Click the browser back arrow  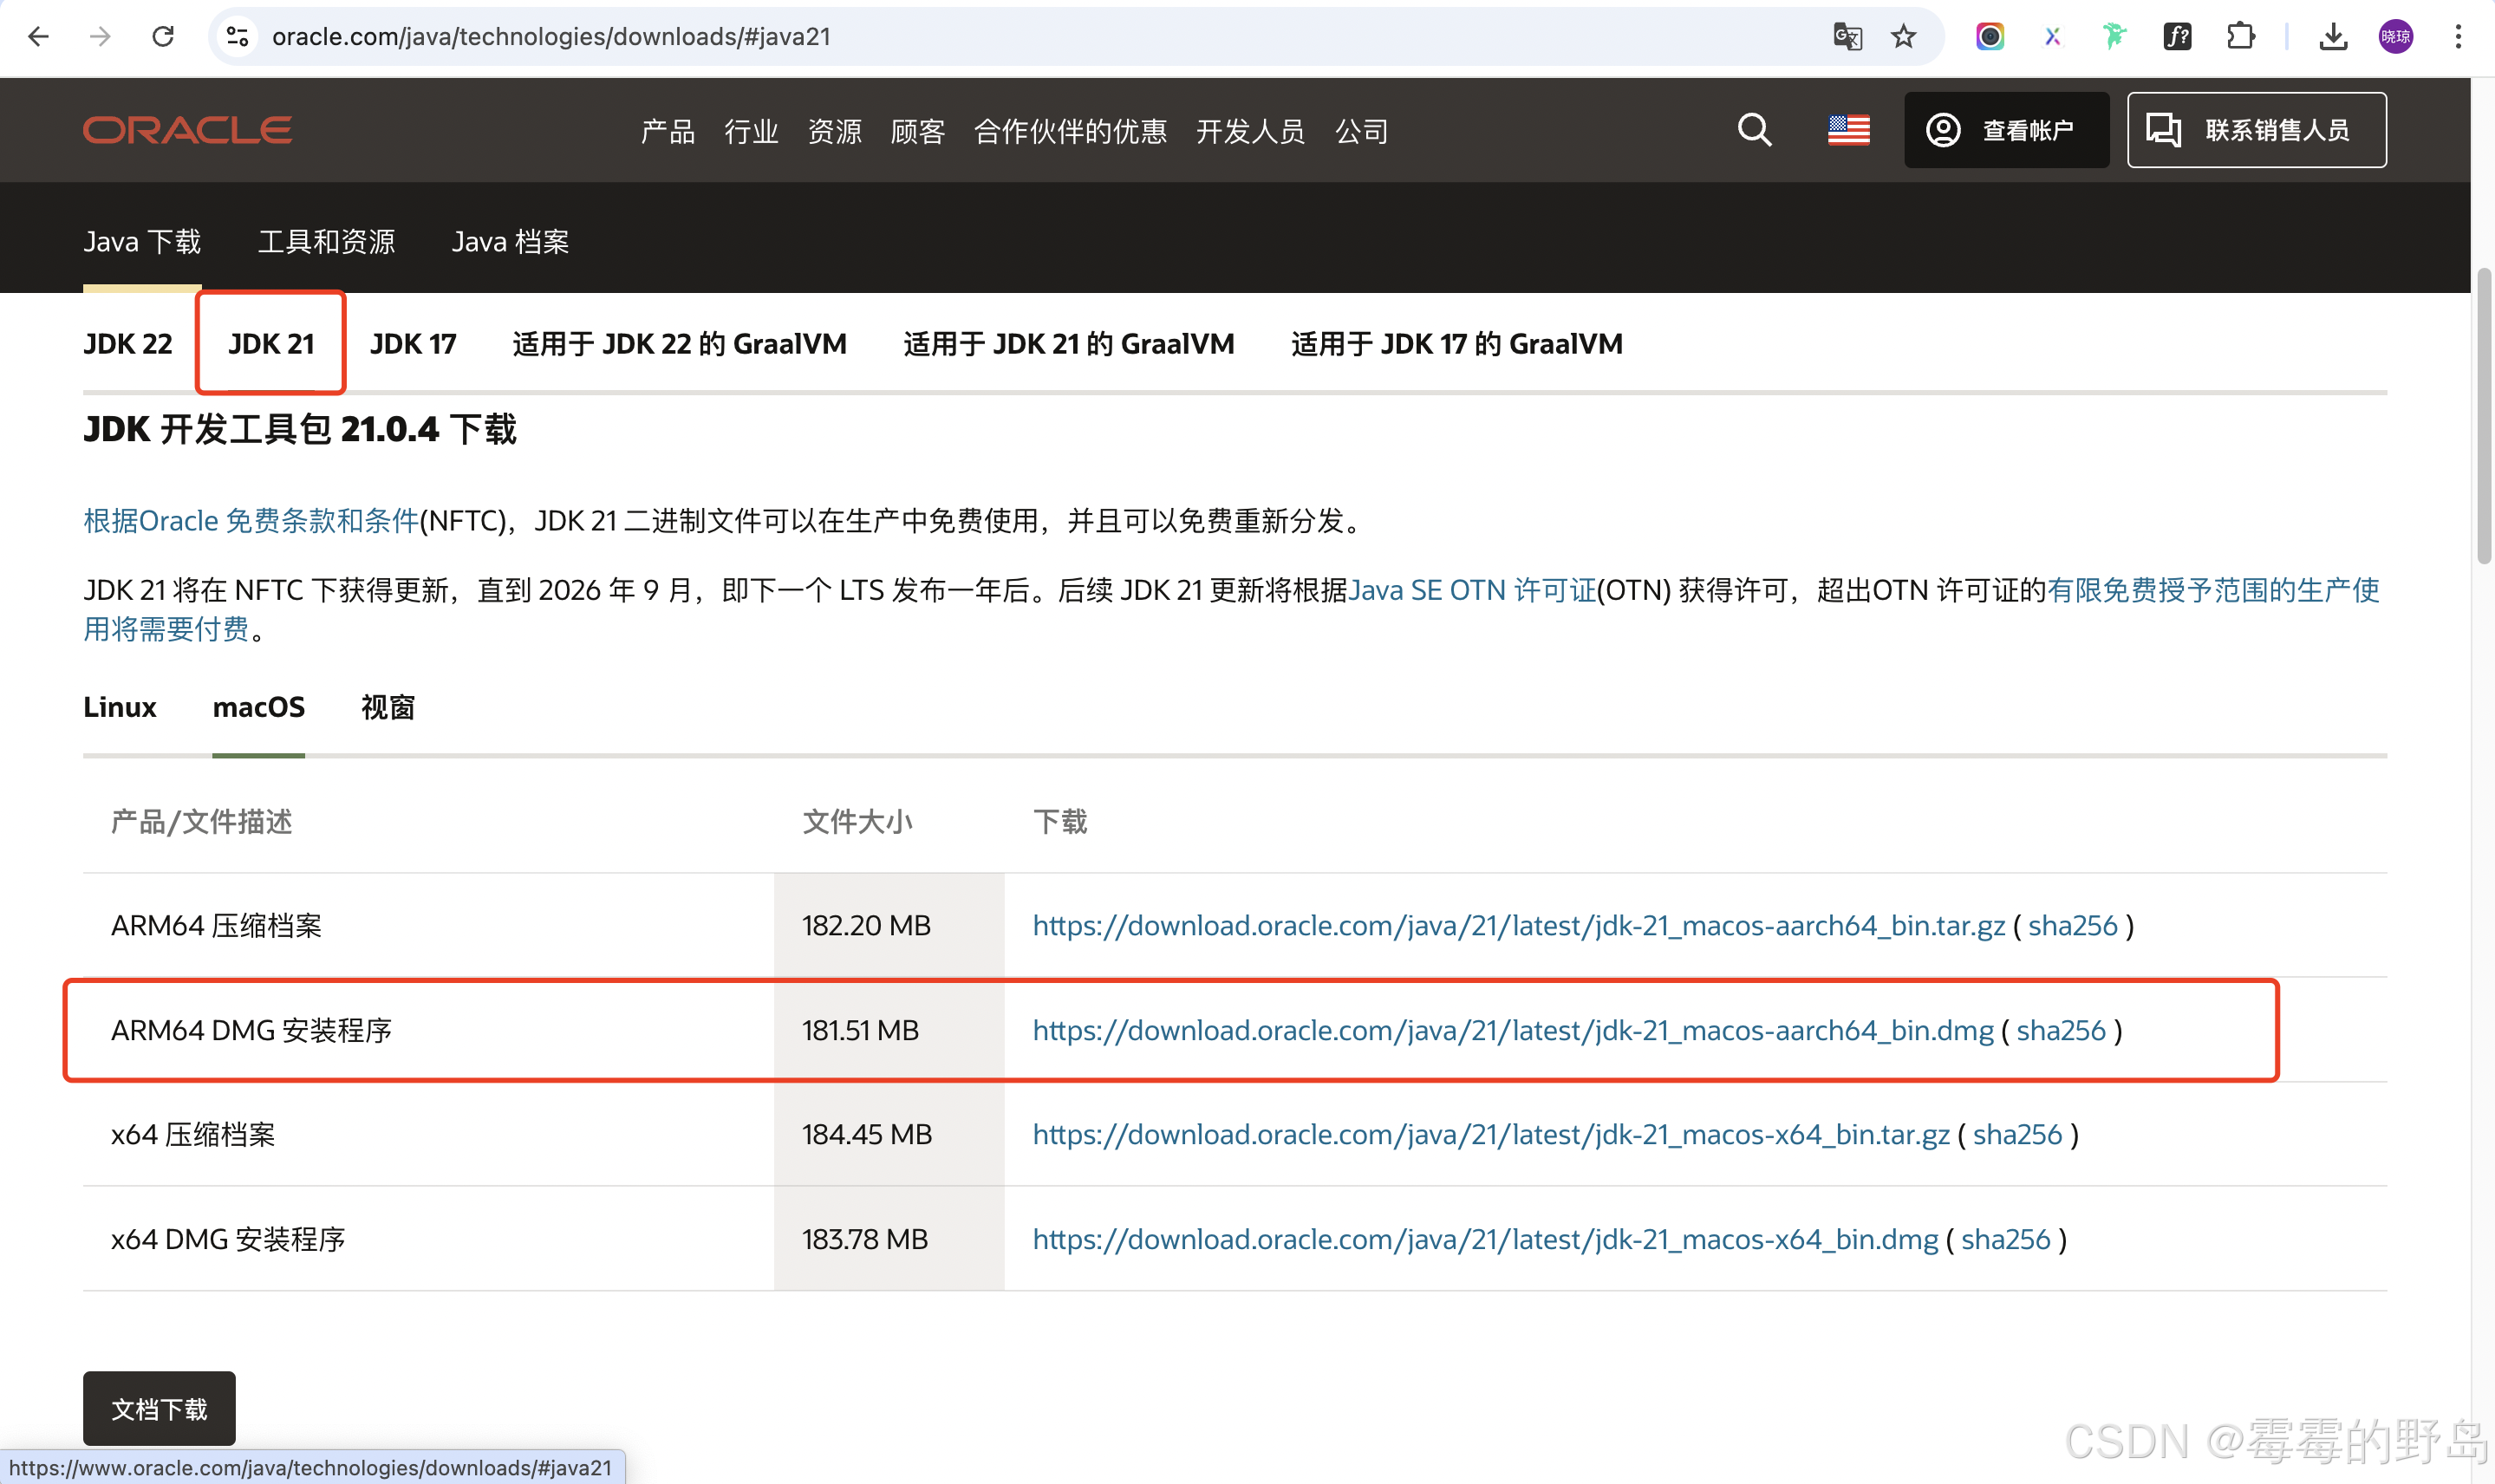point(38,37)
